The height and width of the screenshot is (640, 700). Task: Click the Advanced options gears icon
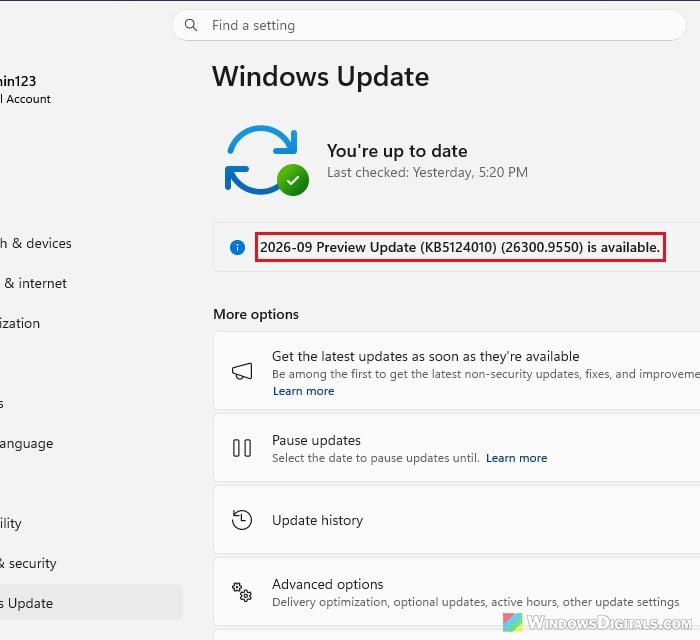tap(242, 592)
